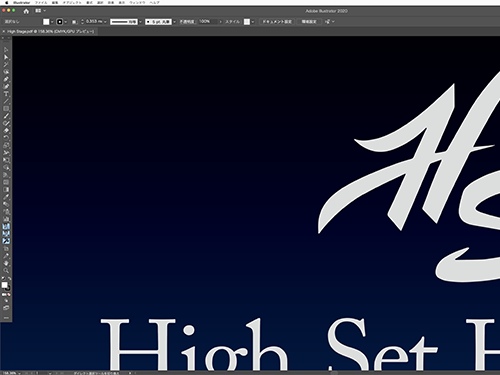This screenshot has height=375, width=500.
Task: Open fill color dropdown arrow
Action: [52, 22]
